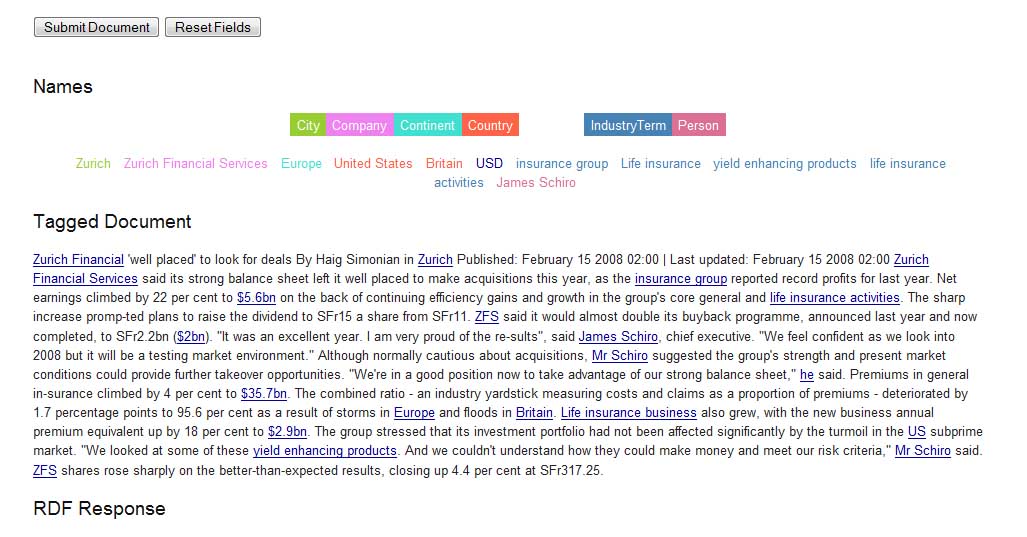Open the 'he' link before 'said. Premiums'

807,374
